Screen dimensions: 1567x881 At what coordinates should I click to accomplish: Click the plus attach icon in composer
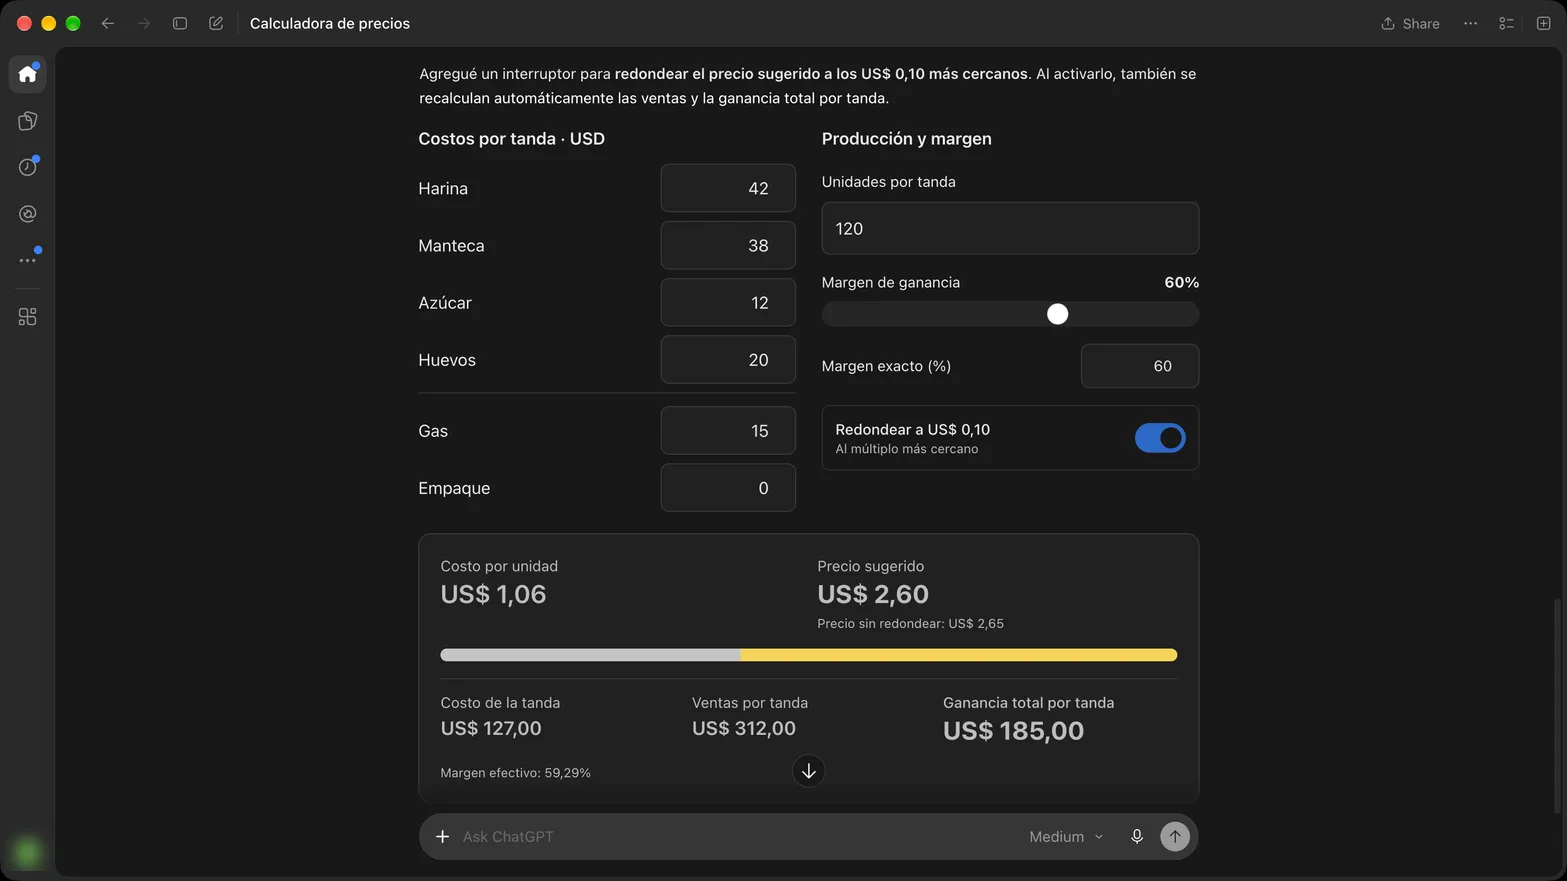(442, 836)
